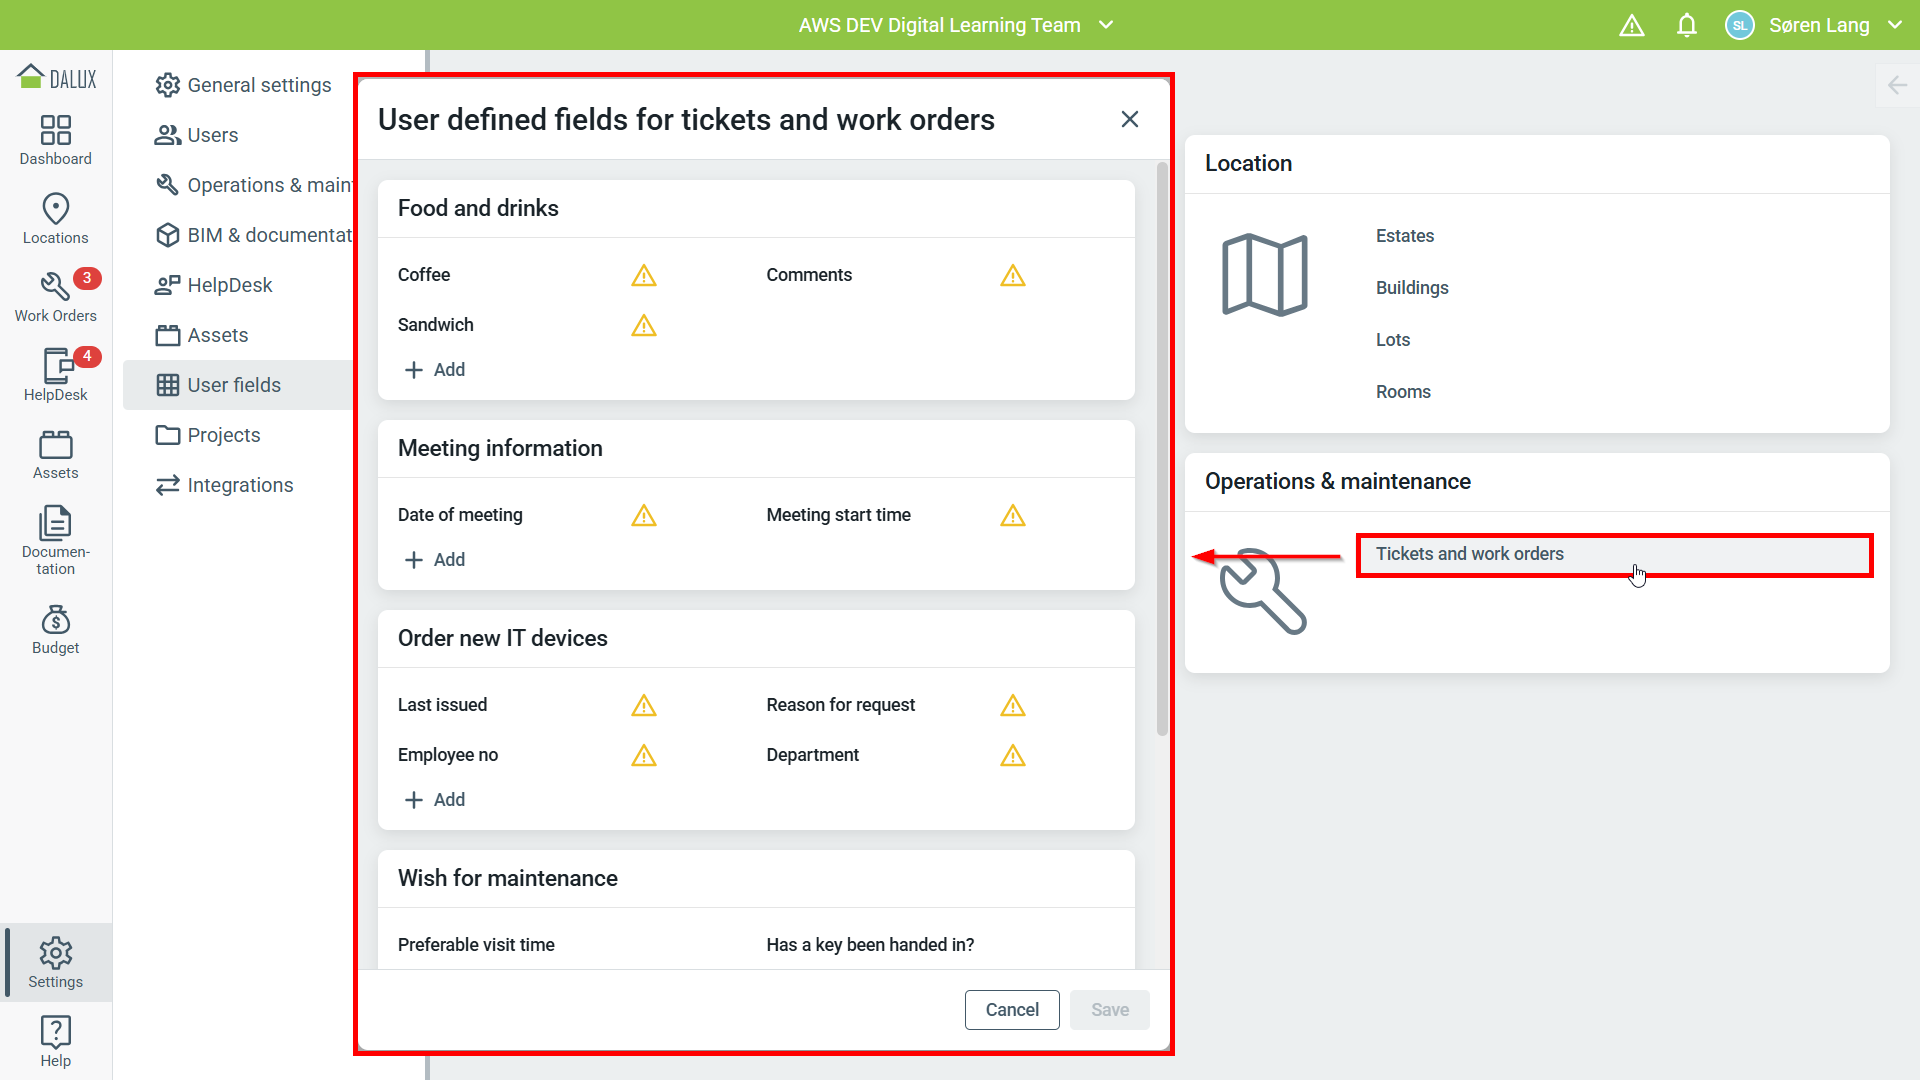Close the User defined fields dialog
The width and height of the screenshot is (1920, 1080).
(1129, 120)
